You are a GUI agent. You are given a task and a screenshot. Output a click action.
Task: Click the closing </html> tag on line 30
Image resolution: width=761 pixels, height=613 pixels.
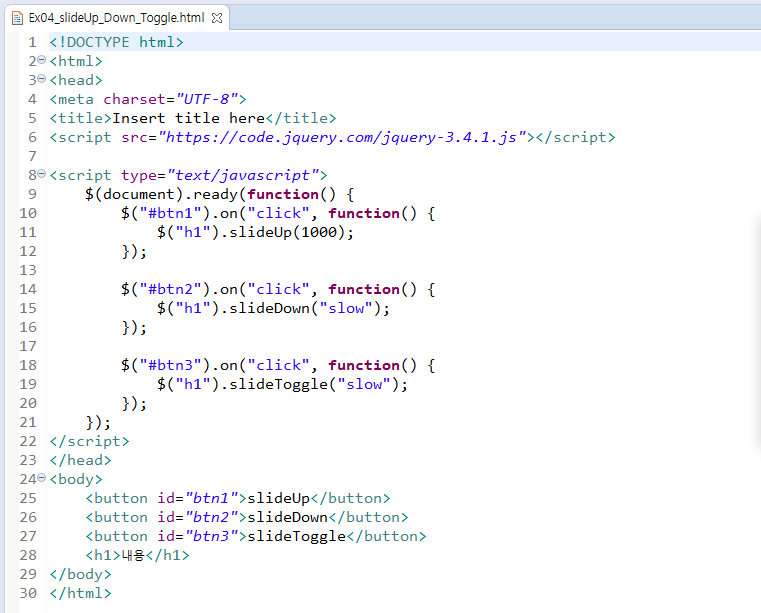[81, 593]
